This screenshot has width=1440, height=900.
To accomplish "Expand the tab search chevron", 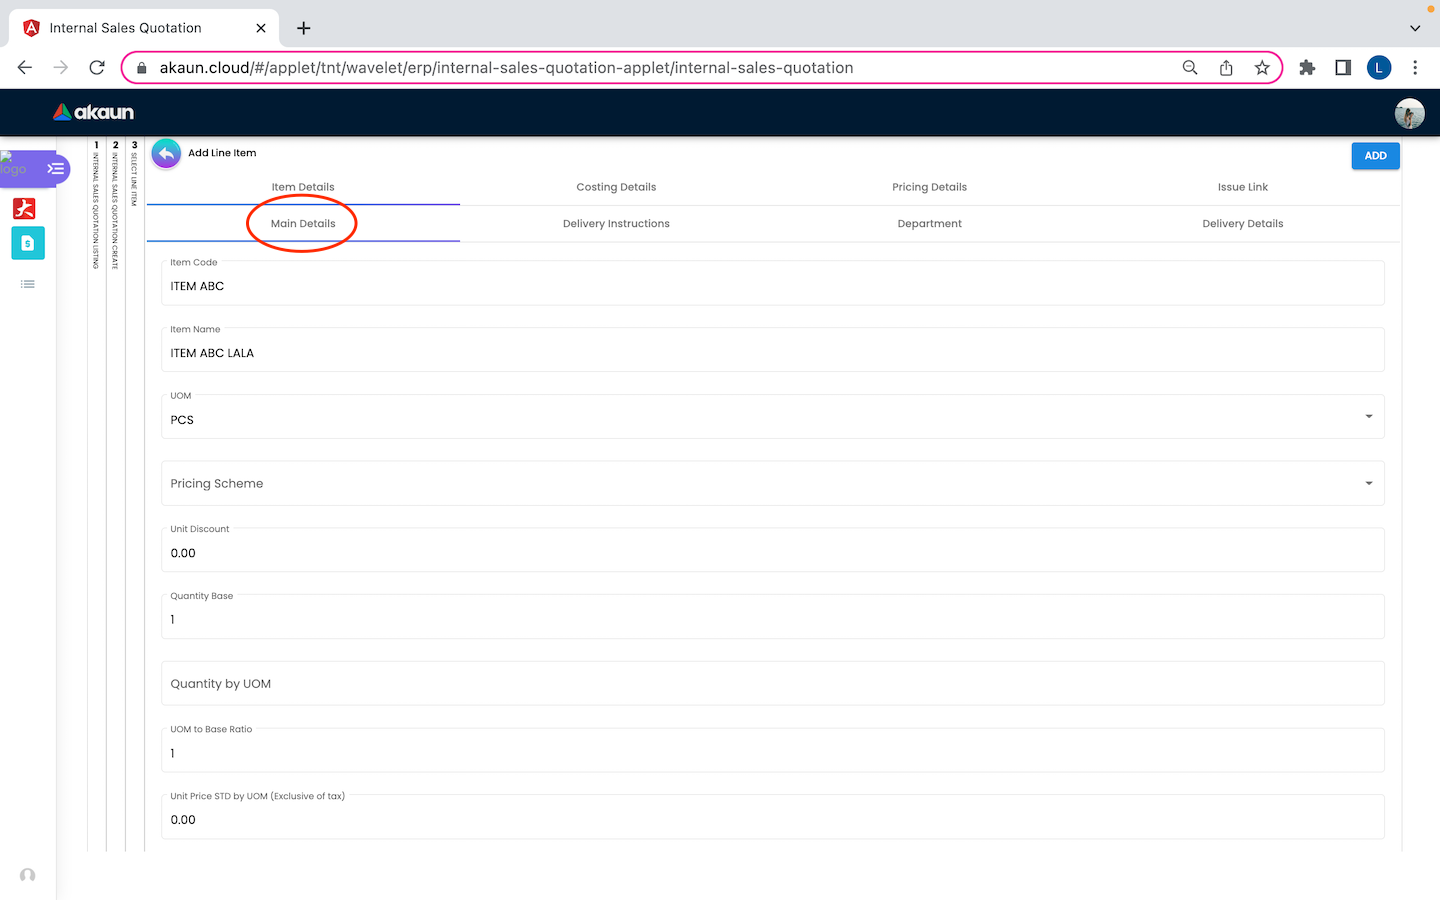I will tap(1415, 28).
